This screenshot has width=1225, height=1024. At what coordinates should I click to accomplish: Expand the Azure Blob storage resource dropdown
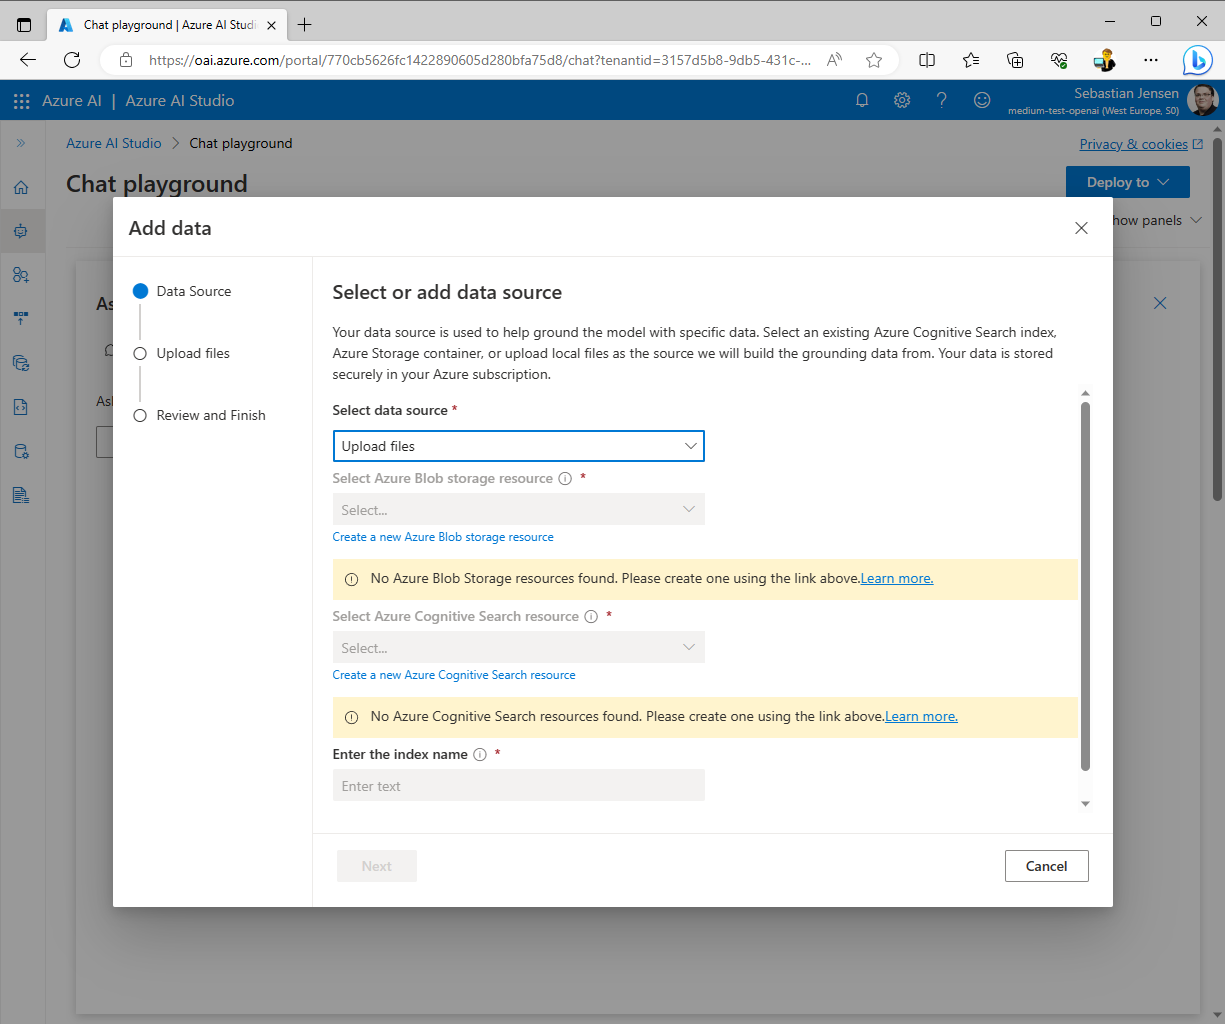(518, 510)
